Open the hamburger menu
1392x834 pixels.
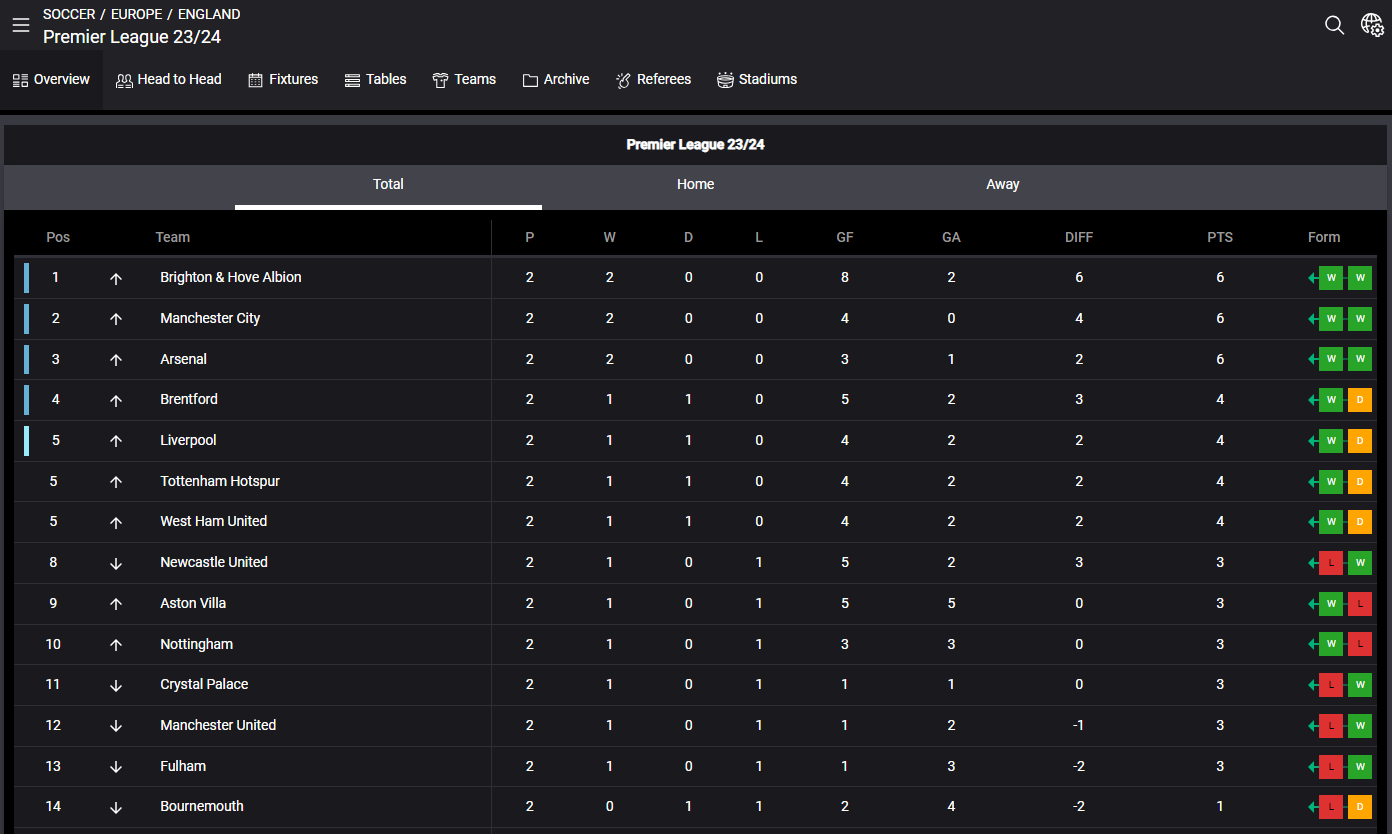(21, 25)
